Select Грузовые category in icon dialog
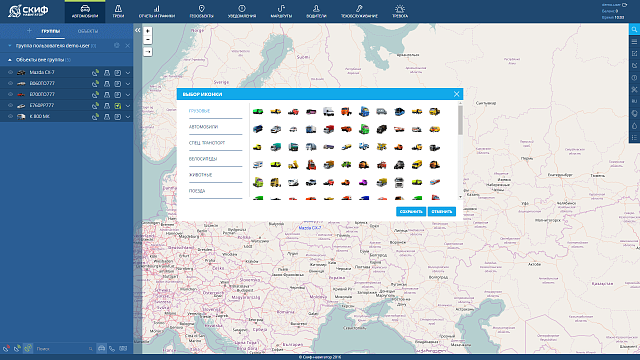The image size is (640, 360). pyautogui.click(x=199, y=111)
